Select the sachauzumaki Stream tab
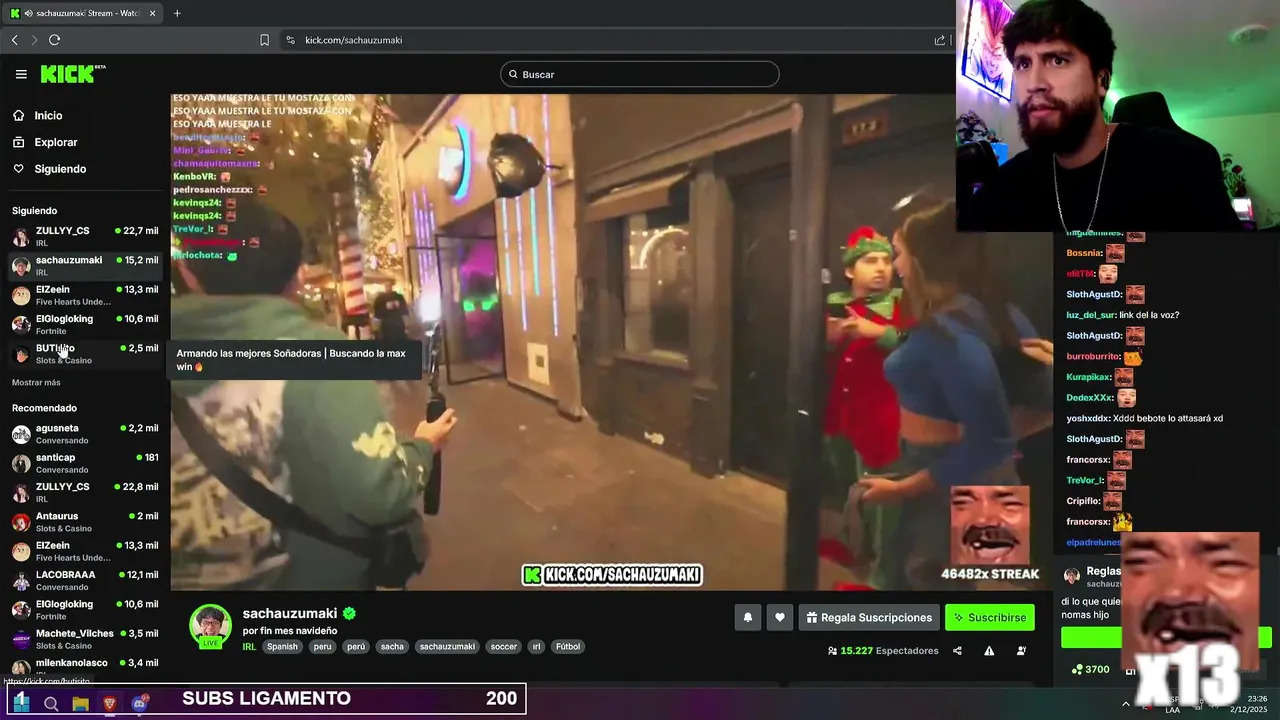 pos(84,13)
